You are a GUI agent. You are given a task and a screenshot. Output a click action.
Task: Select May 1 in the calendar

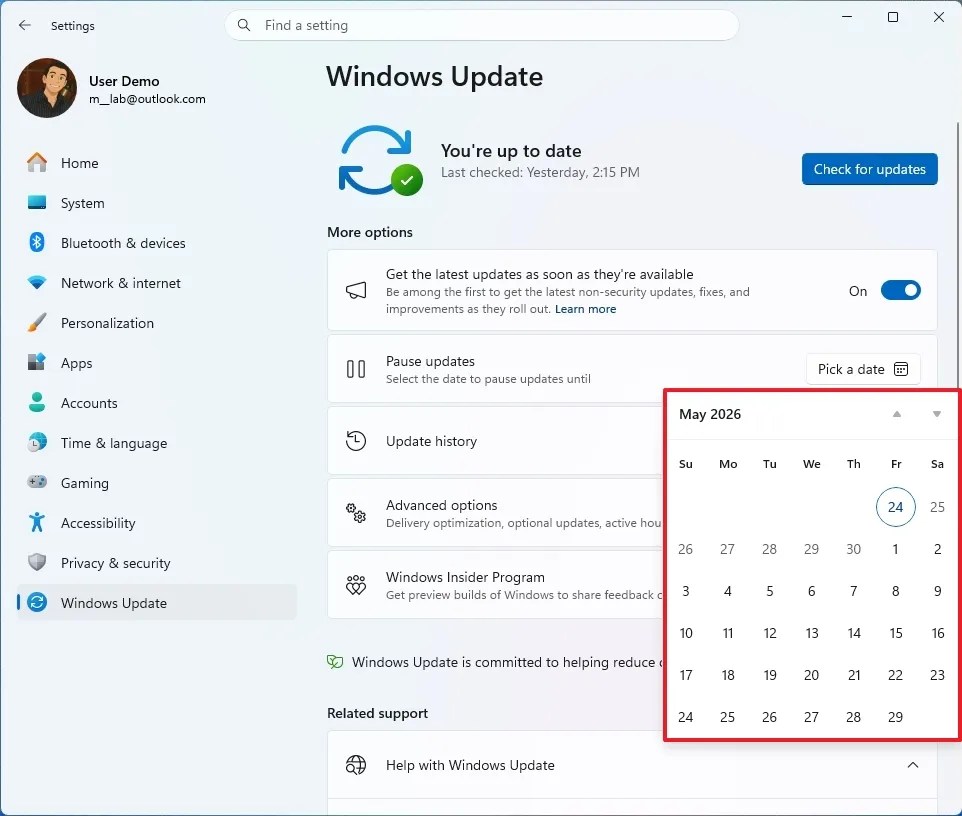[x=895, y=549]
